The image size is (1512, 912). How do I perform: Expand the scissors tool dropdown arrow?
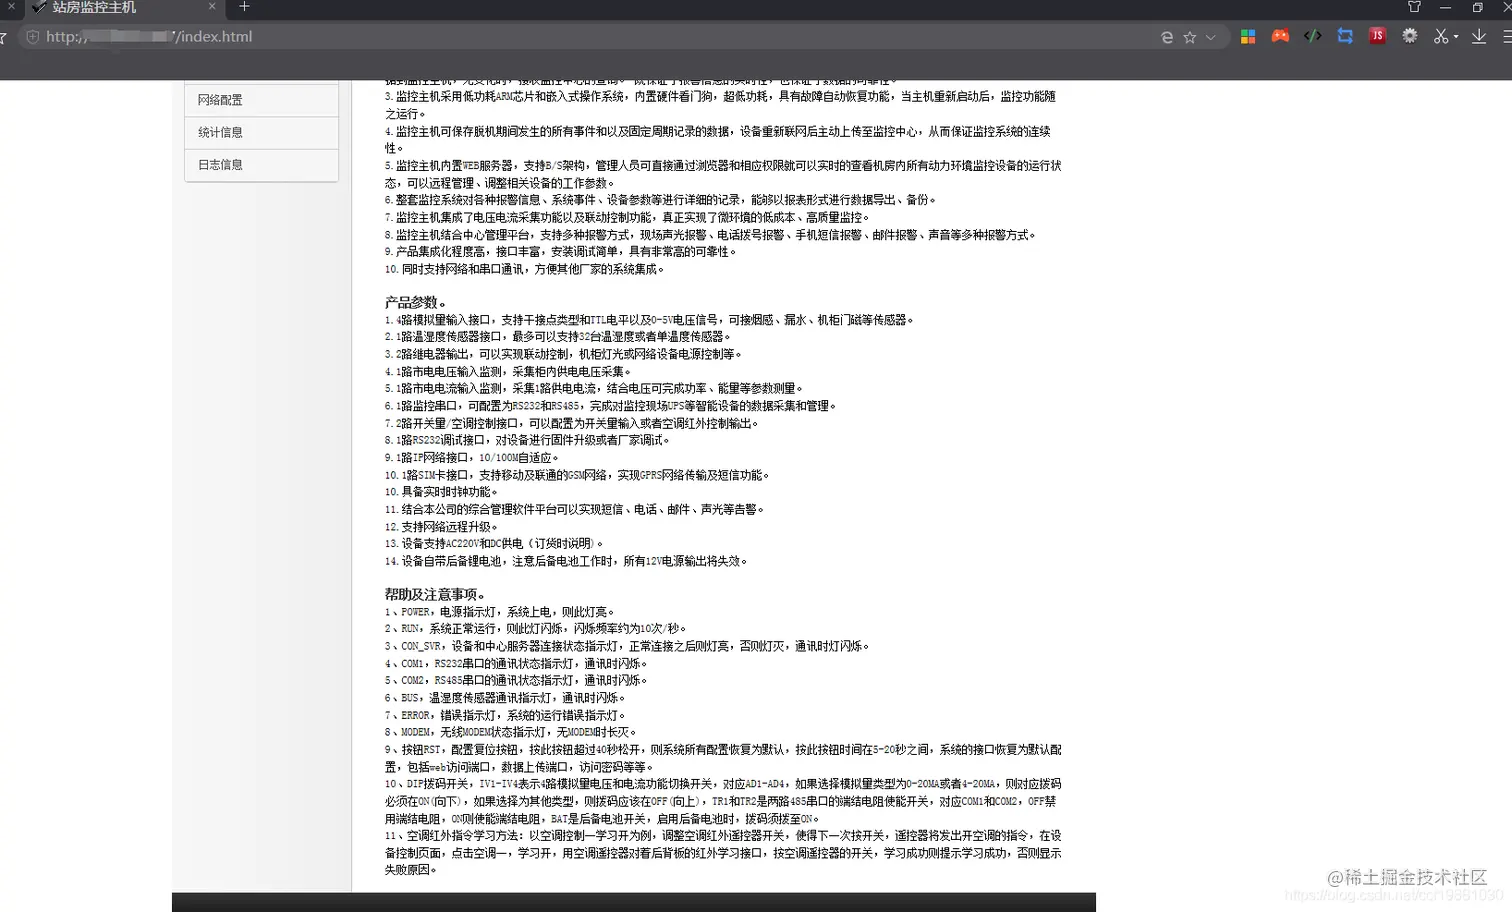[1456, 37]
